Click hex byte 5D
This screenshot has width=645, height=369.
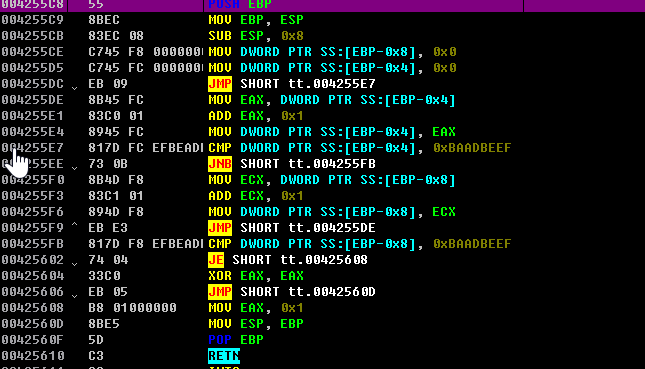pos(96,340)
